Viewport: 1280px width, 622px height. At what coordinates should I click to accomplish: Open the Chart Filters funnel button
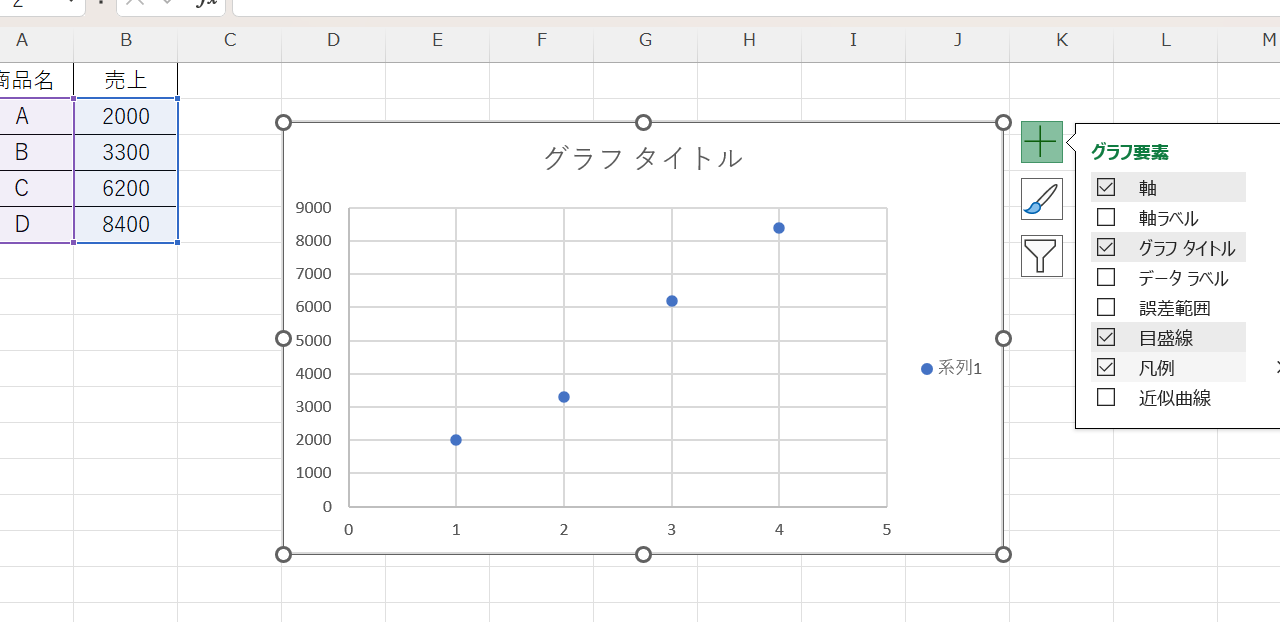click(1041, 256)
